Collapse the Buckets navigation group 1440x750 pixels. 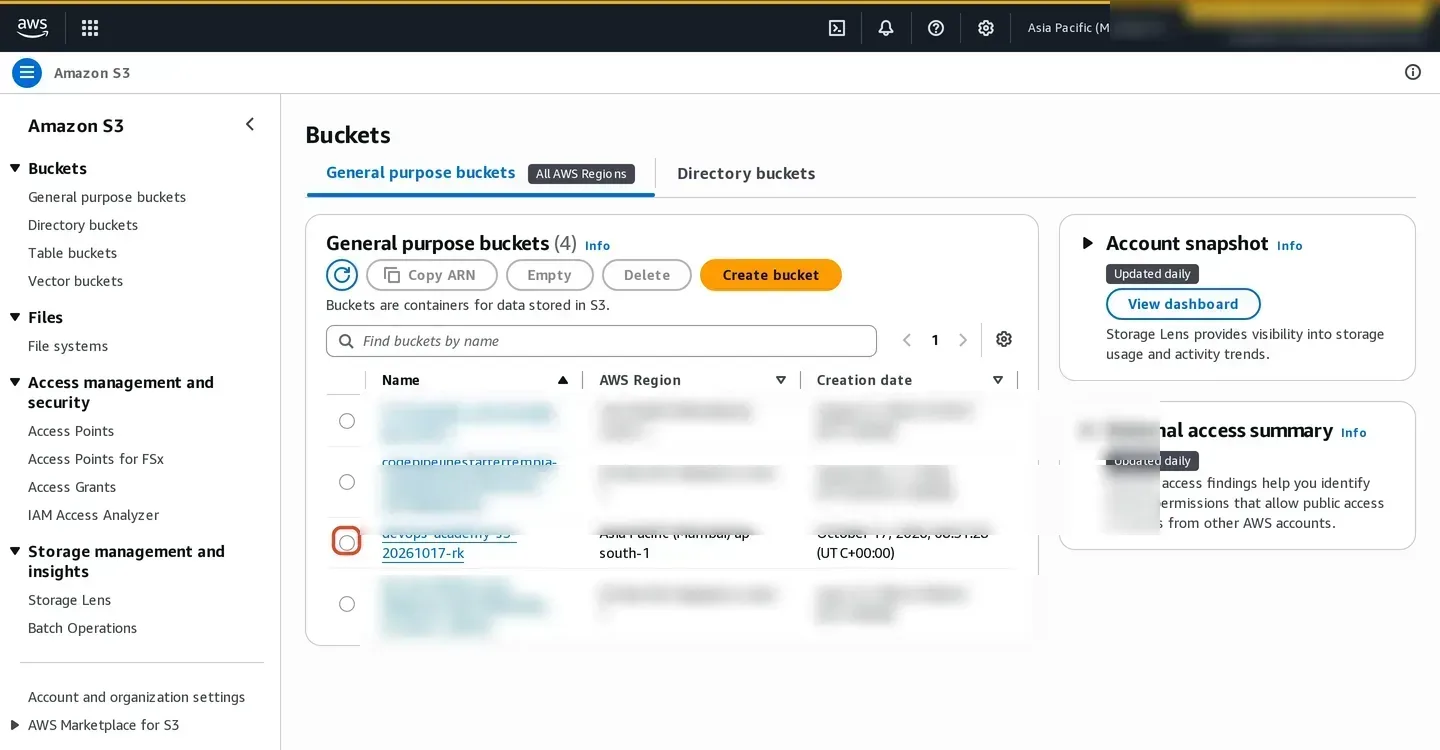15,168
